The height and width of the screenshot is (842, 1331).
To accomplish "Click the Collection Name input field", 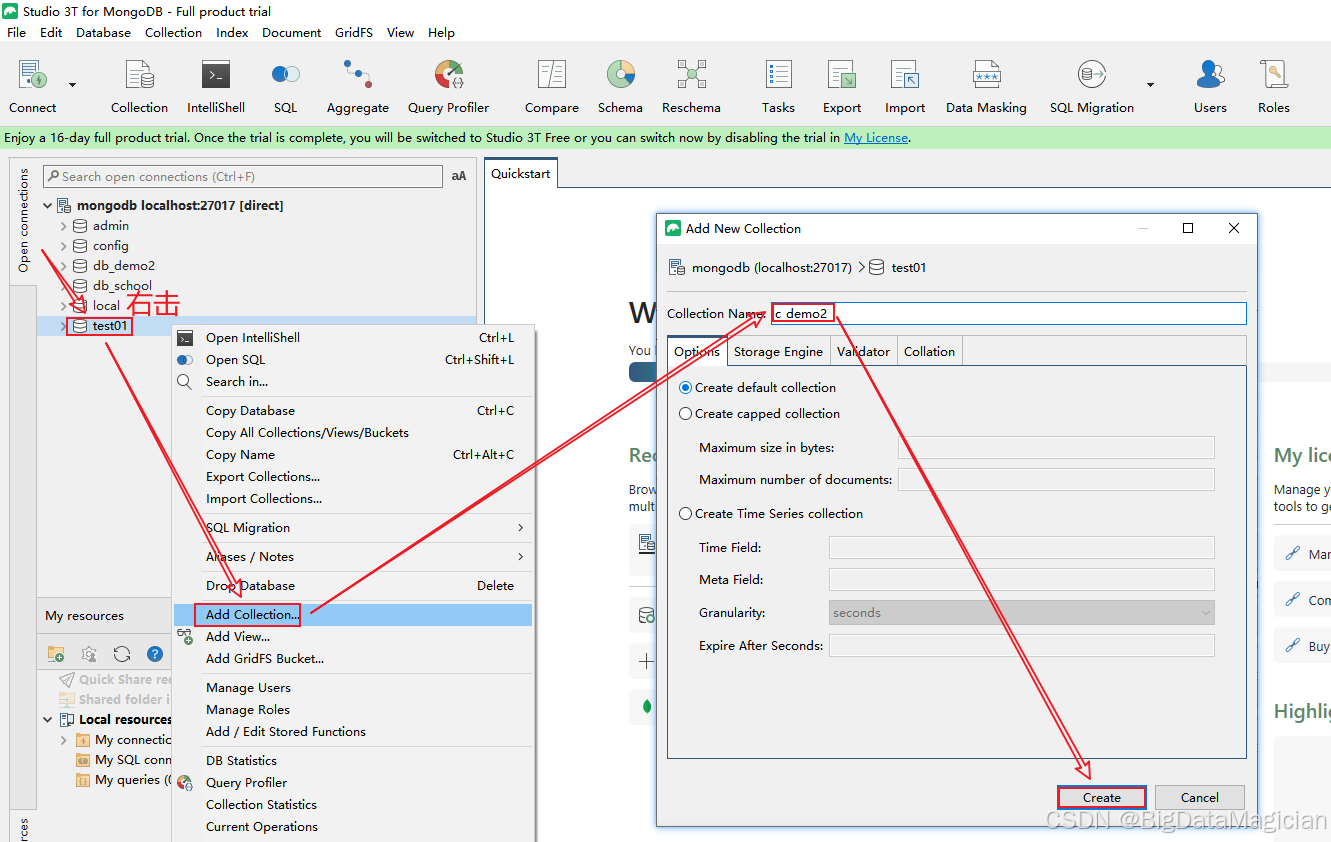I will point(1008,313).
